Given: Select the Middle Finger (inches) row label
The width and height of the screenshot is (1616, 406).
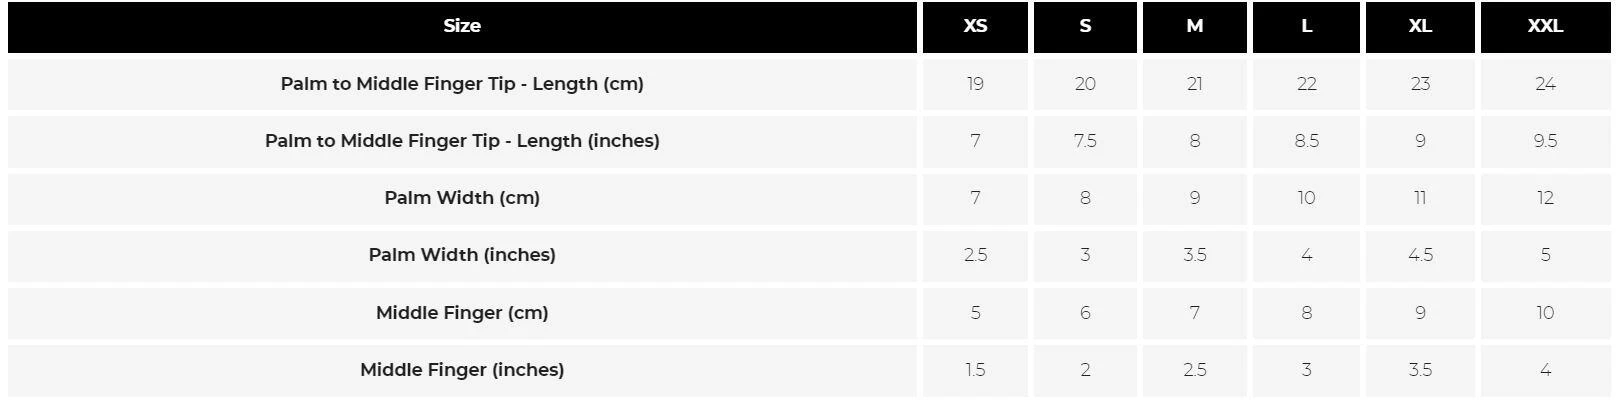Looking at the screenshot, I should click(462, 370).
